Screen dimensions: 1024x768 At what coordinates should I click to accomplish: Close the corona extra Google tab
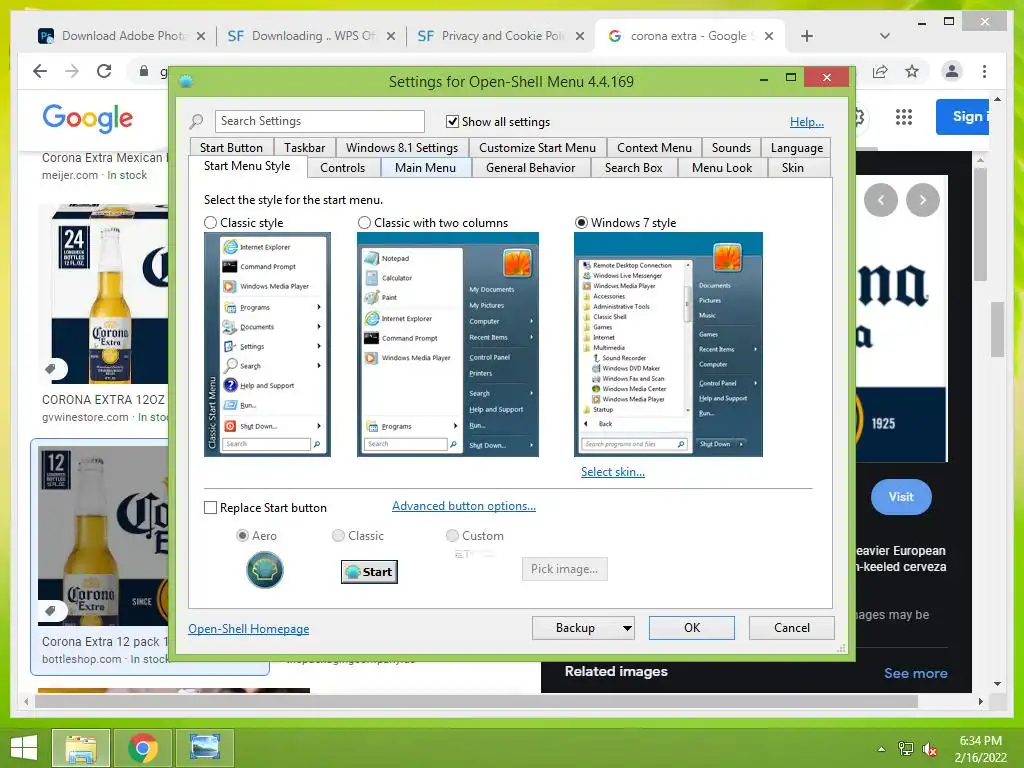[x=769, y=37]
